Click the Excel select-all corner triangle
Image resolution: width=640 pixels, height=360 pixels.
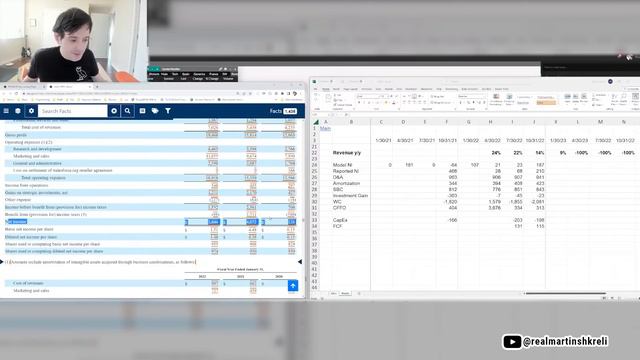coord(316,122)
